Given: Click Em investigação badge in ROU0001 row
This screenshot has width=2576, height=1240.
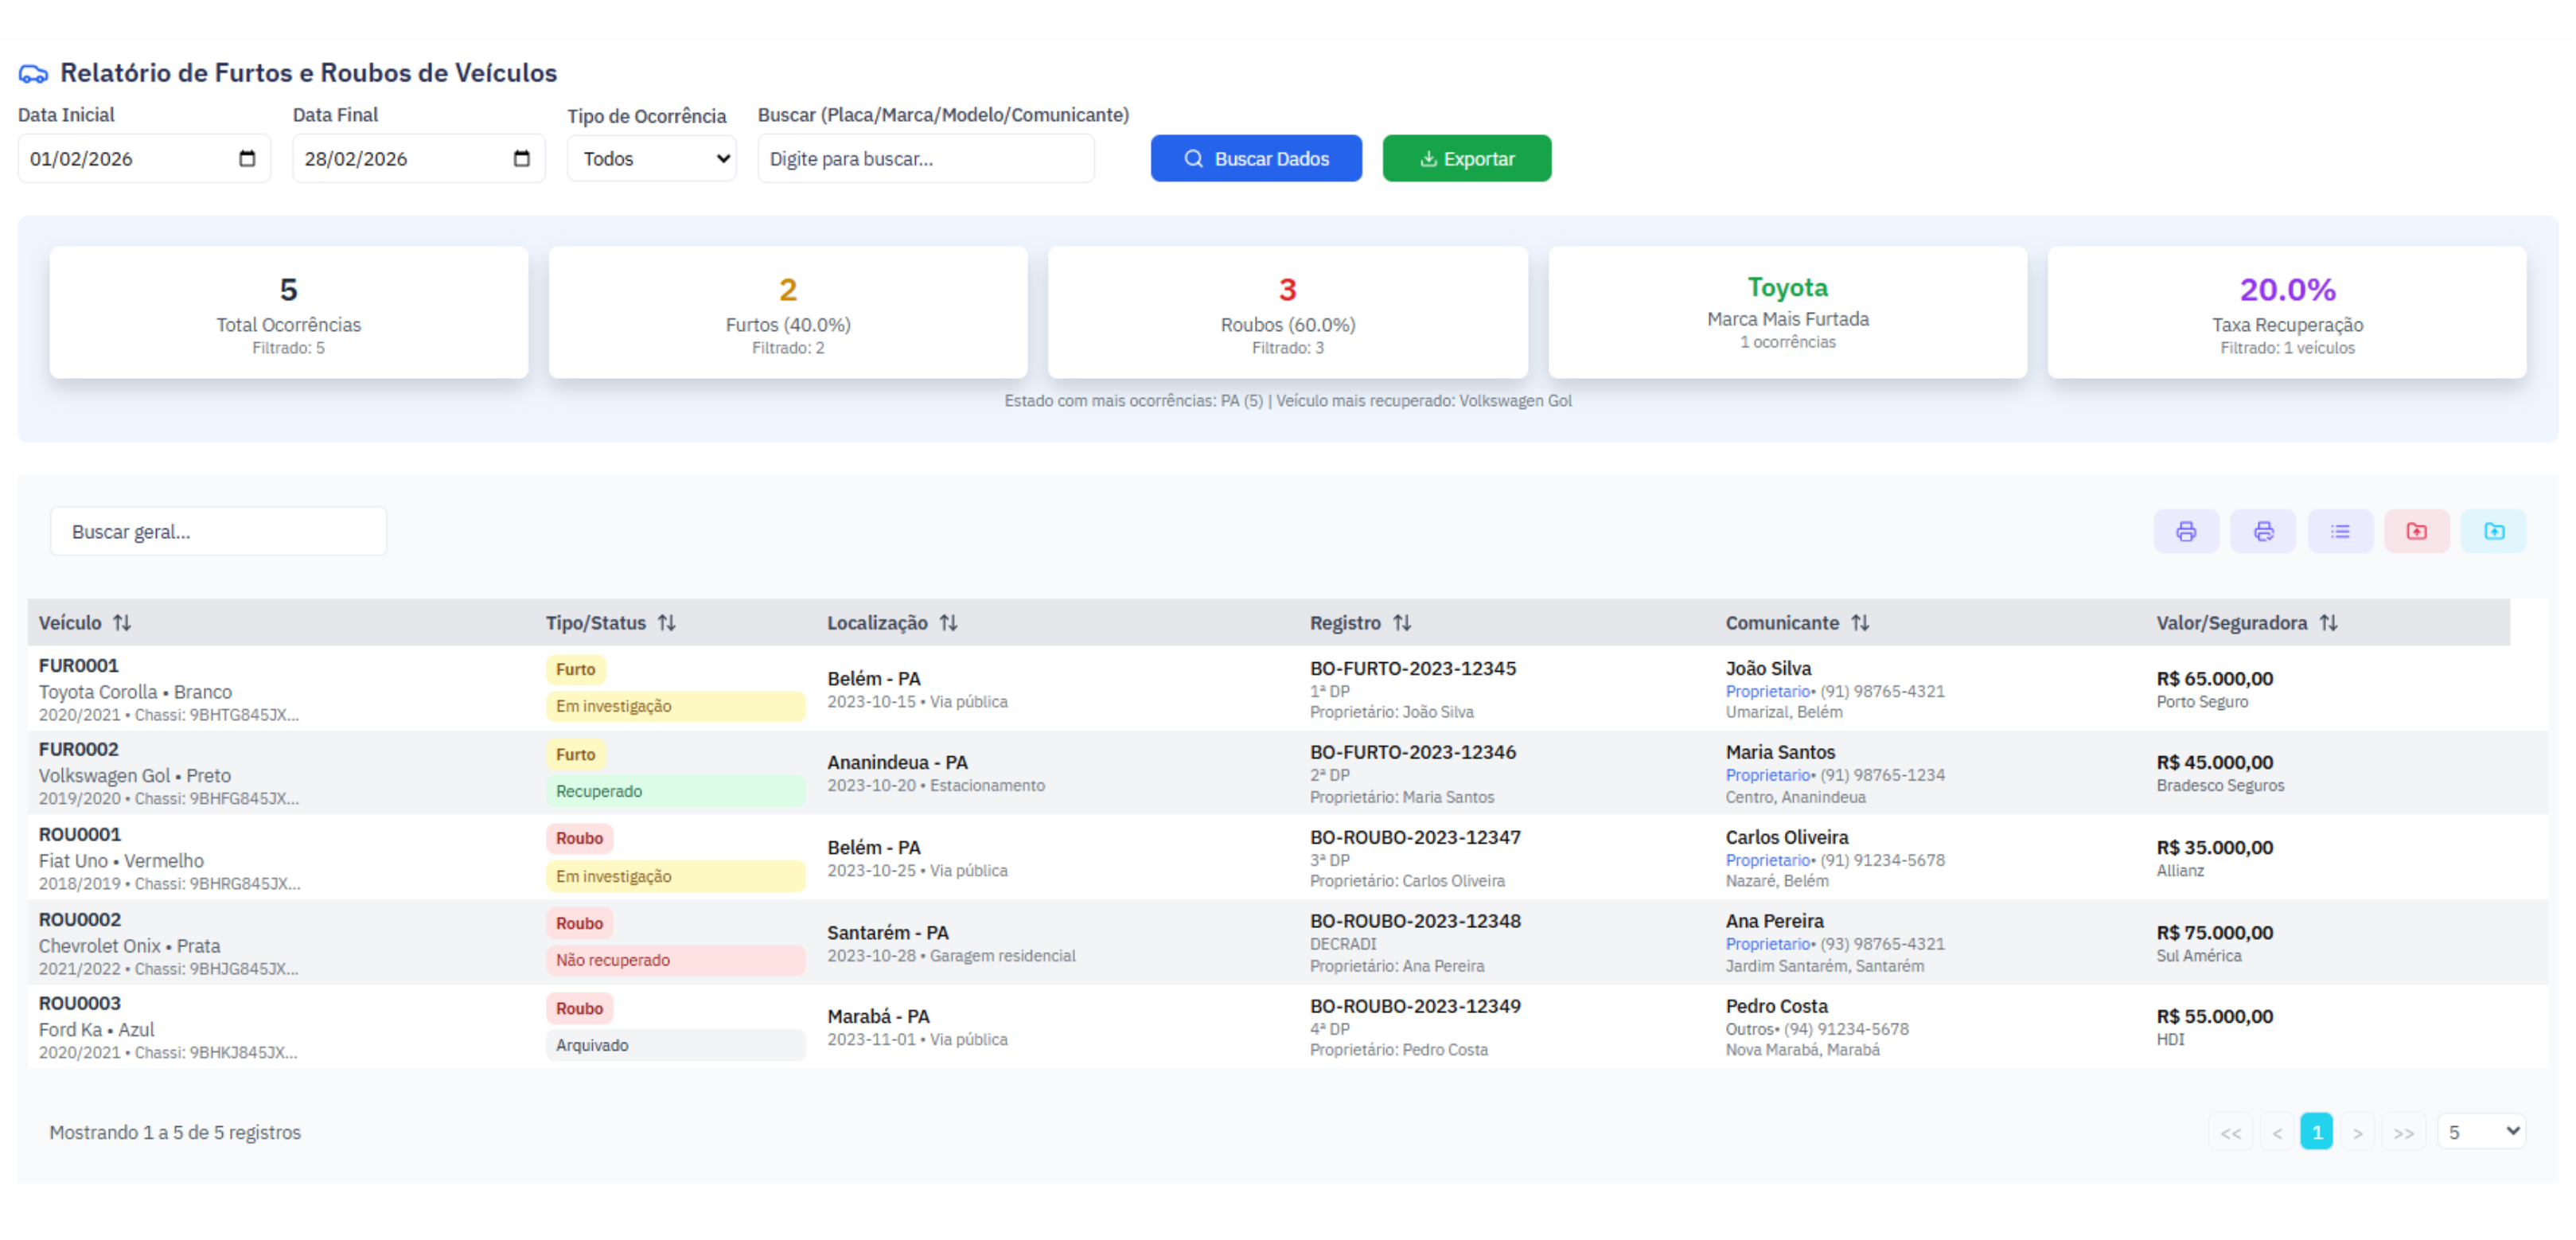Looking at the screenshot, I should pyautogui.click(x=675, y=876).
